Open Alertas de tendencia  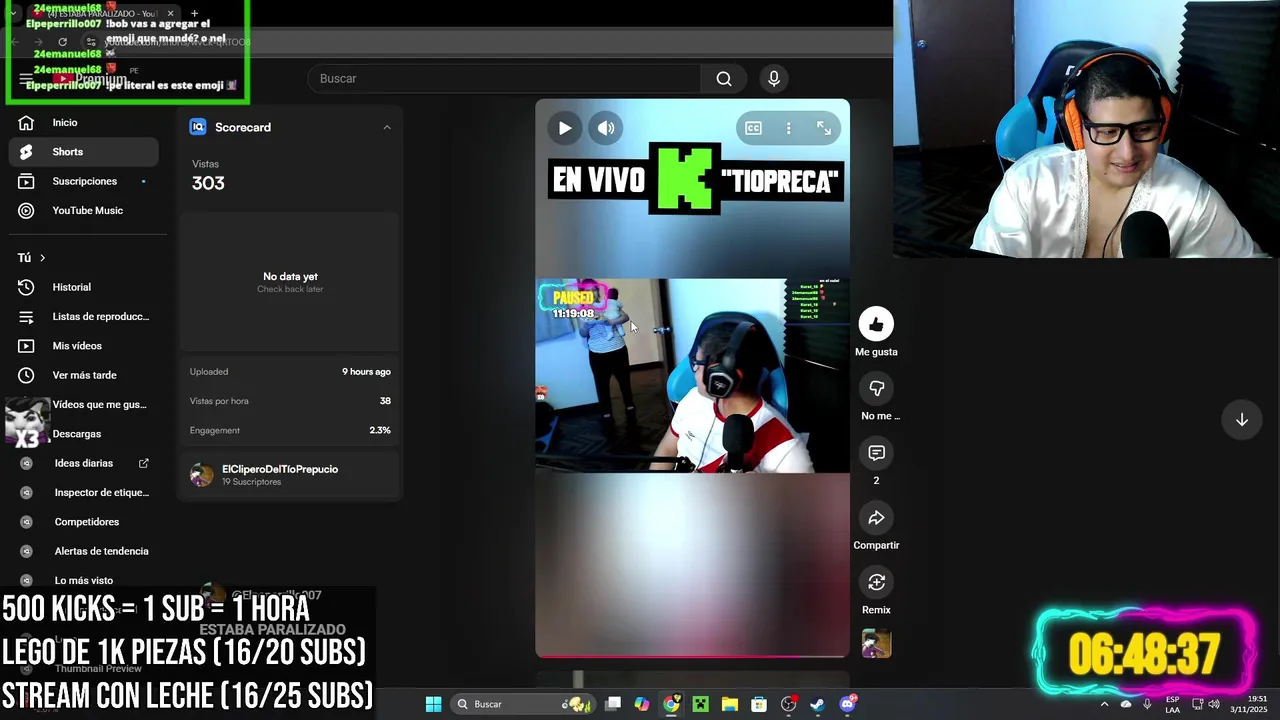click(84, 551)
